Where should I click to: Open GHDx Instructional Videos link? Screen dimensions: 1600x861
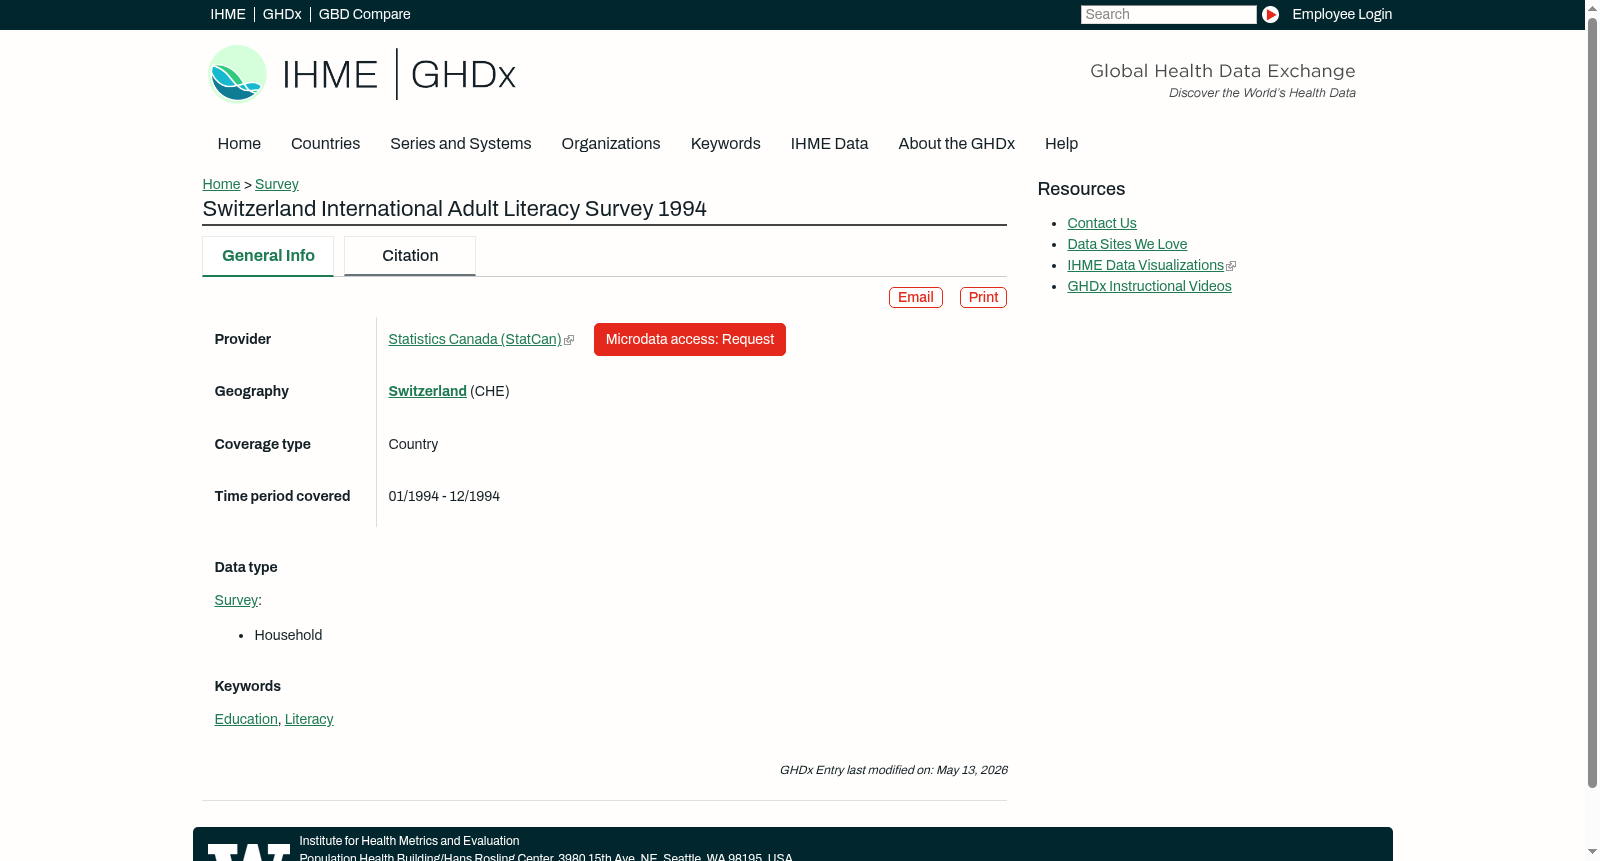coord(1149,286)
